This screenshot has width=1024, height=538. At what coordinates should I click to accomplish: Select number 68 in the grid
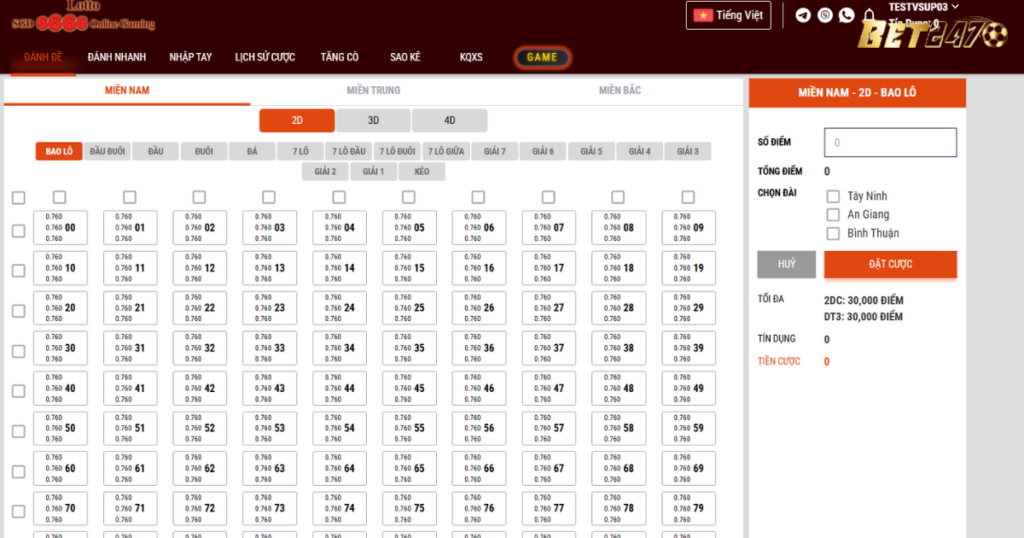point(618,468)
